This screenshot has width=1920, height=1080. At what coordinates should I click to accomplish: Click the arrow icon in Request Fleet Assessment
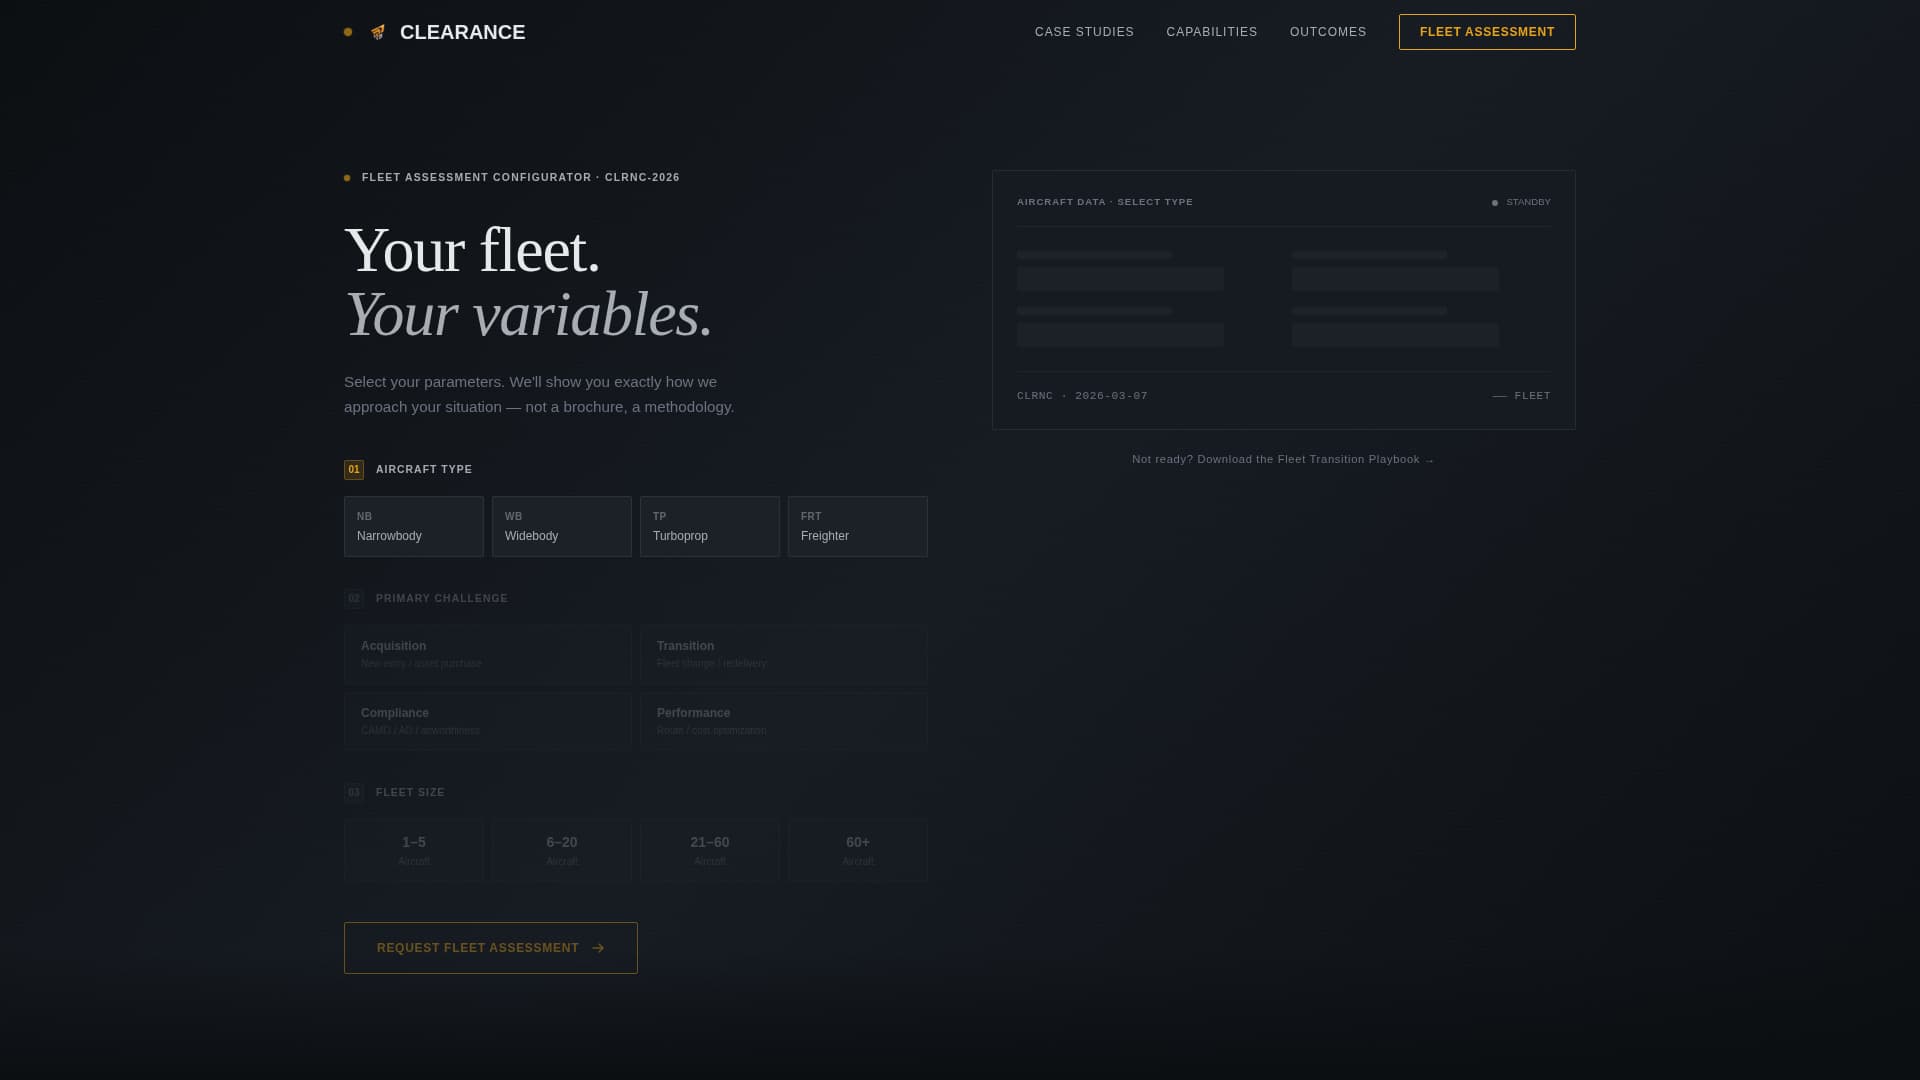[x=598, y=948]
